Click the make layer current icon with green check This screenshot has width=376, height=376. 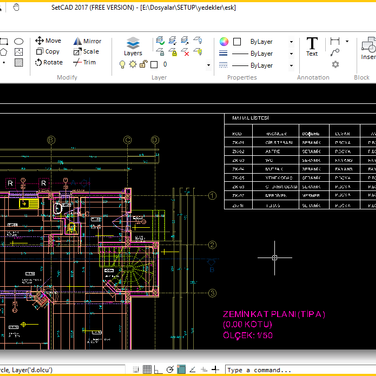coord(160,41)
